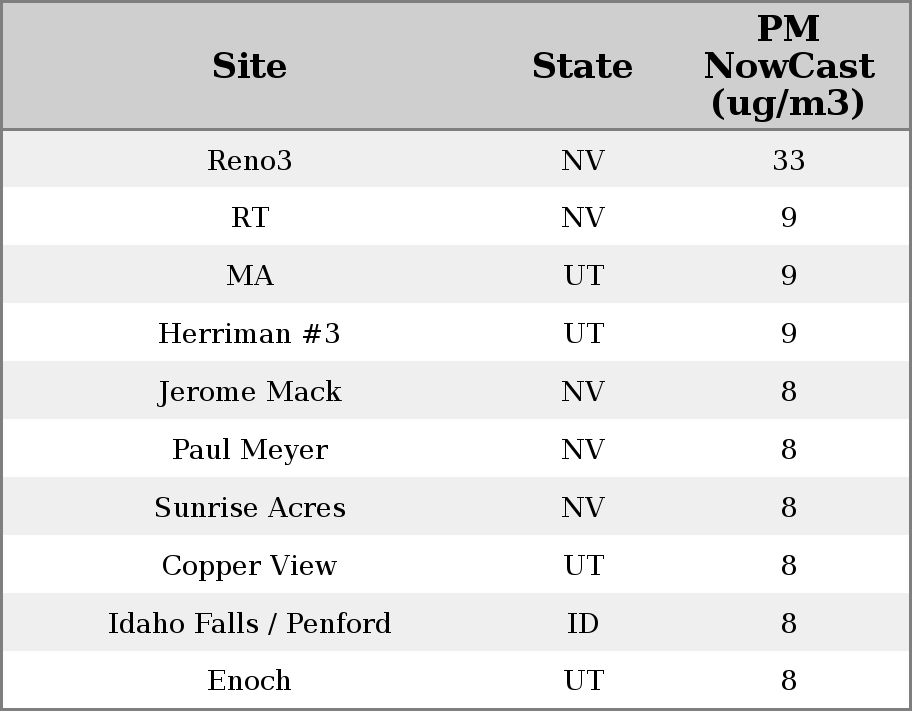
Task: Select the Sunrise Acres site cell
Action: point(249,507)
